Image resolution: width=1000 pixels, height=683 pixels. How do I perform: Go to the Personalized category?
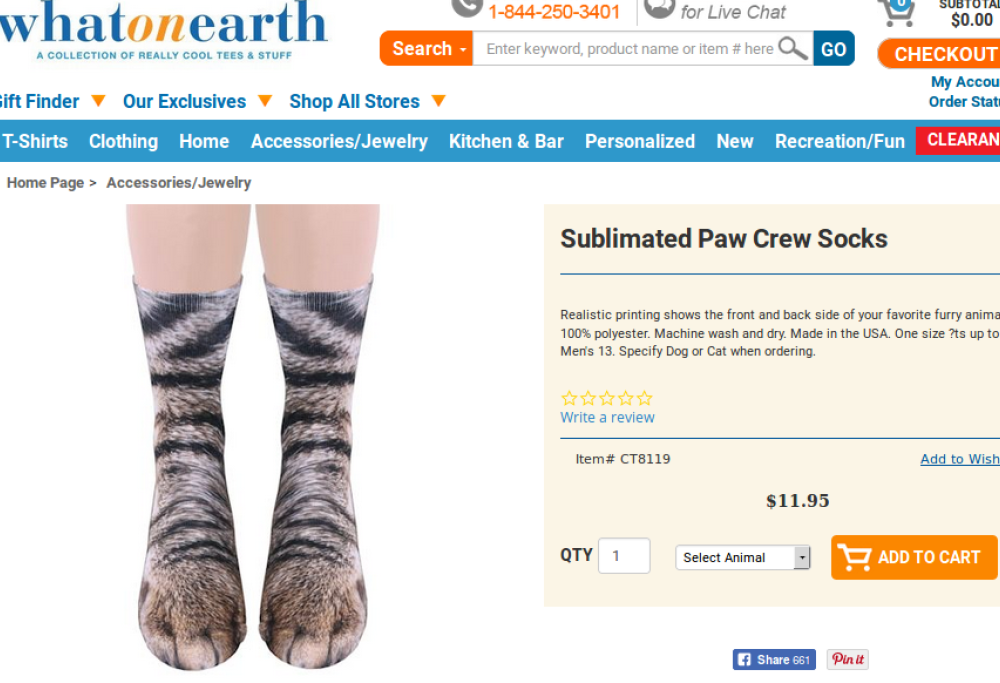click(640, 141)
